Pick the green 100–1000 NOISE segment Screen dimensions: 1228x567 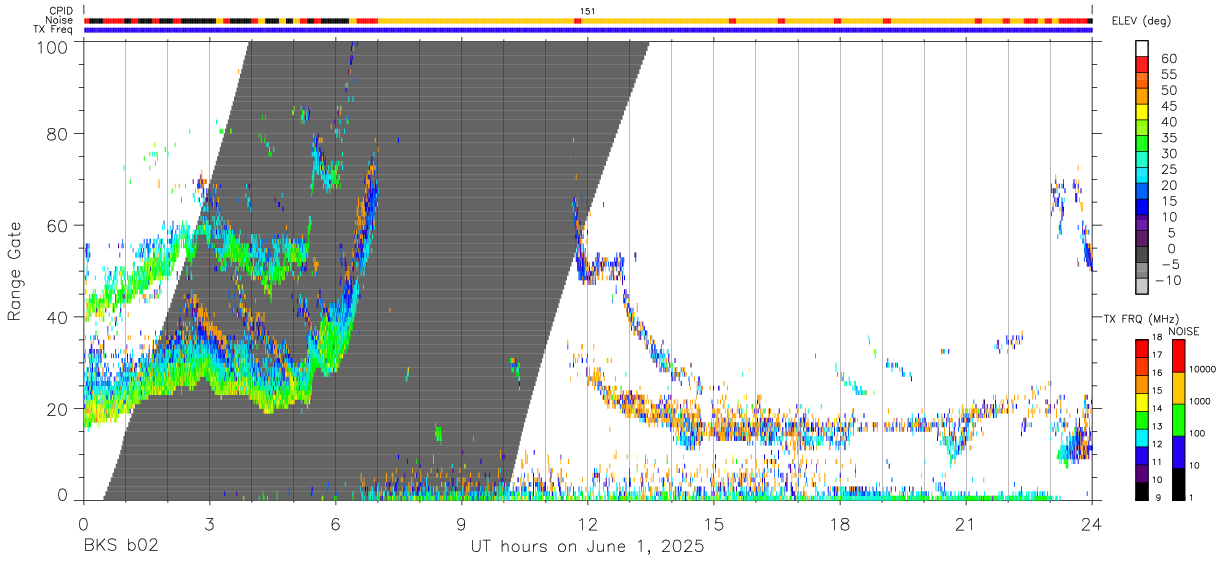click(1178, 419)
